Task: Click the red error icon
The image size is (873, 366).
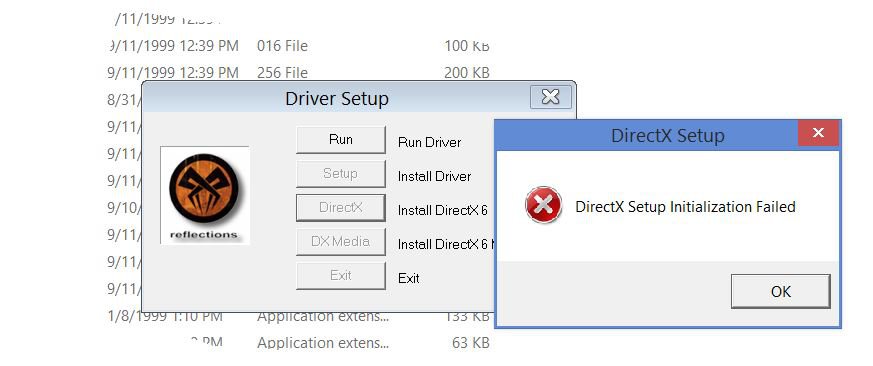Action: [543, 205]
